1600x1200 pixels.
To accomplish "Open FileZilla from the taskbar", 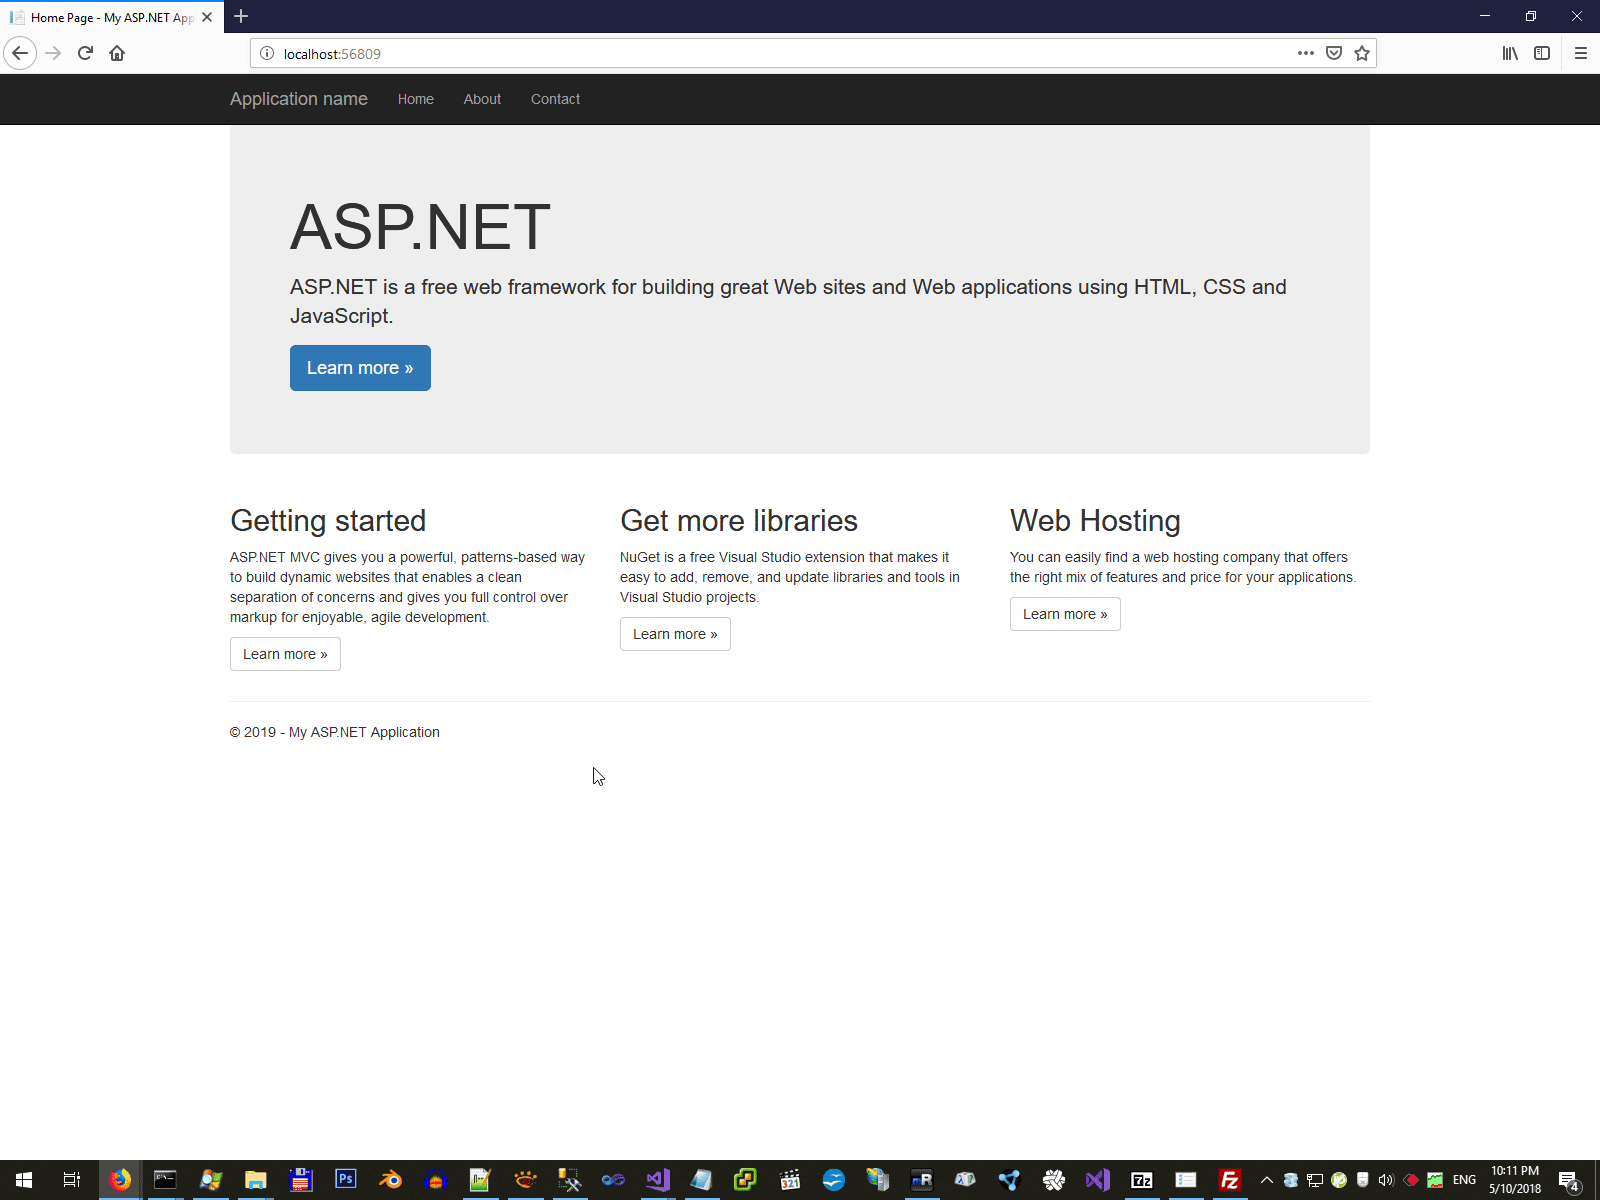I will point(1230,1180).
